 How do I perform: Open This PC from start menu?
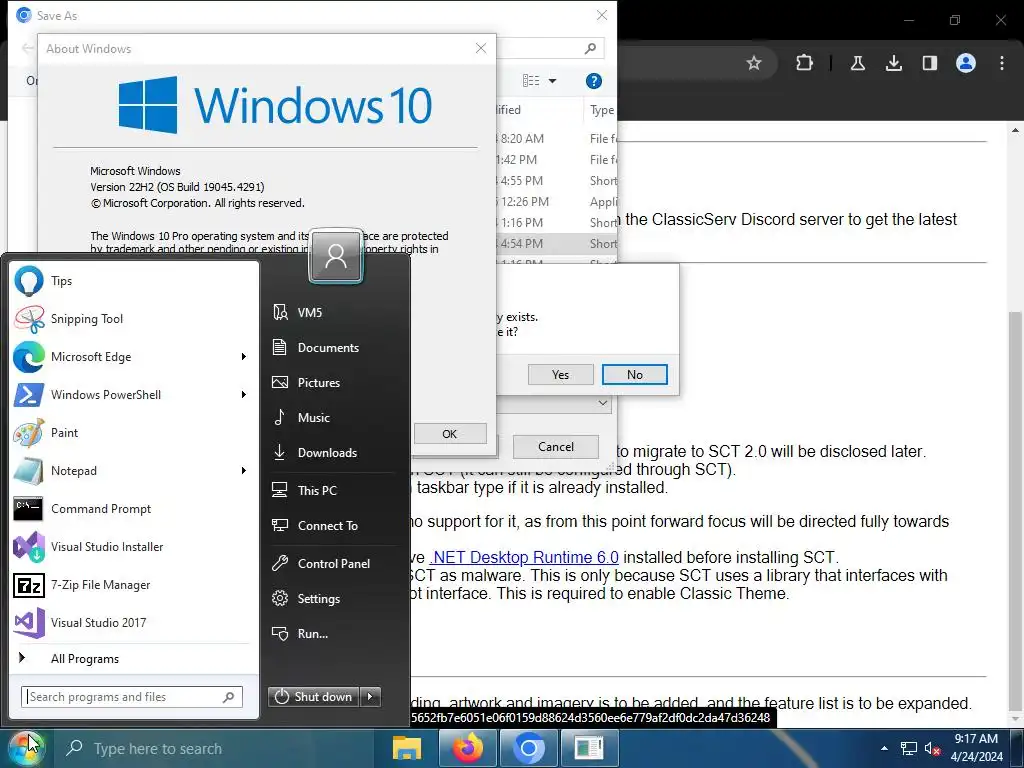click(x=333, y=490)
